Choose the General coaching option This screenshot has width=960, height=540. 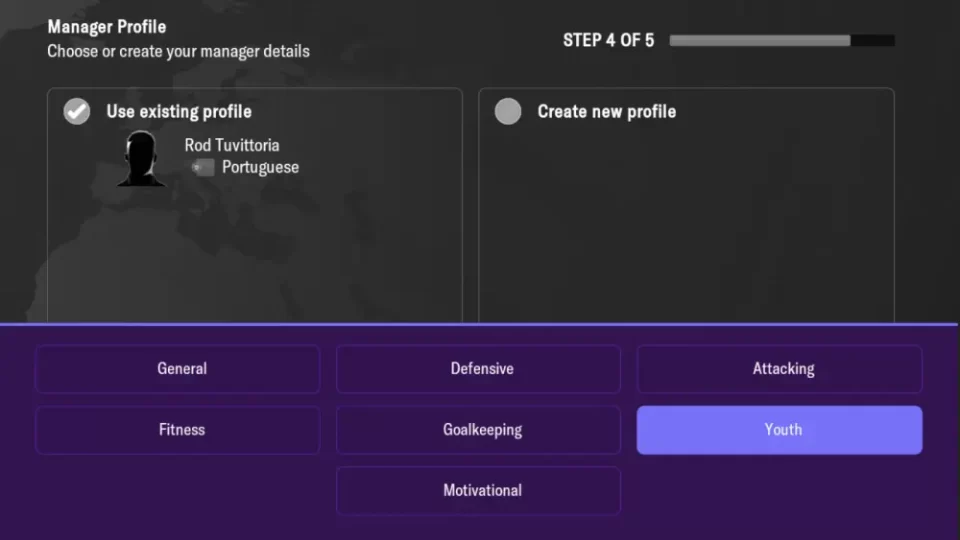(178, 369)
